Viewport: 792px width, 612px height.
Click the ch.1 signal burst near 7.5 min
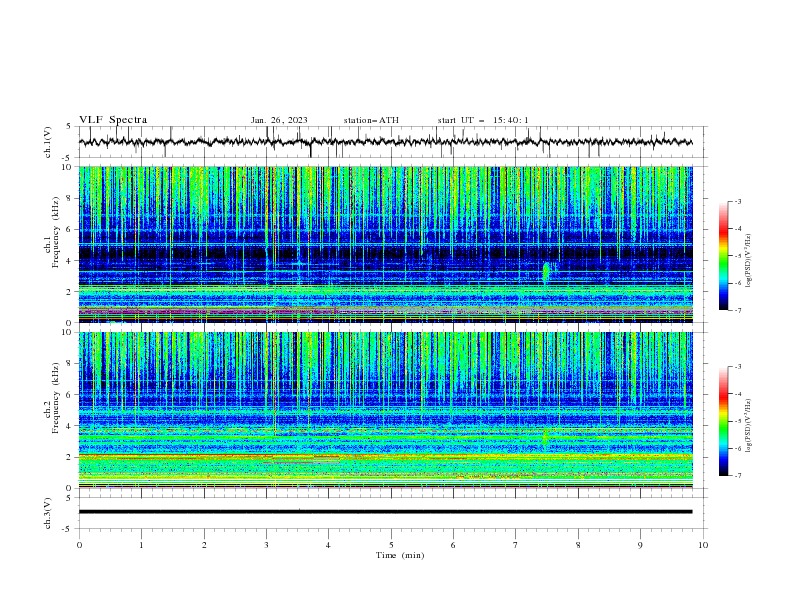(x=546, y=273)
